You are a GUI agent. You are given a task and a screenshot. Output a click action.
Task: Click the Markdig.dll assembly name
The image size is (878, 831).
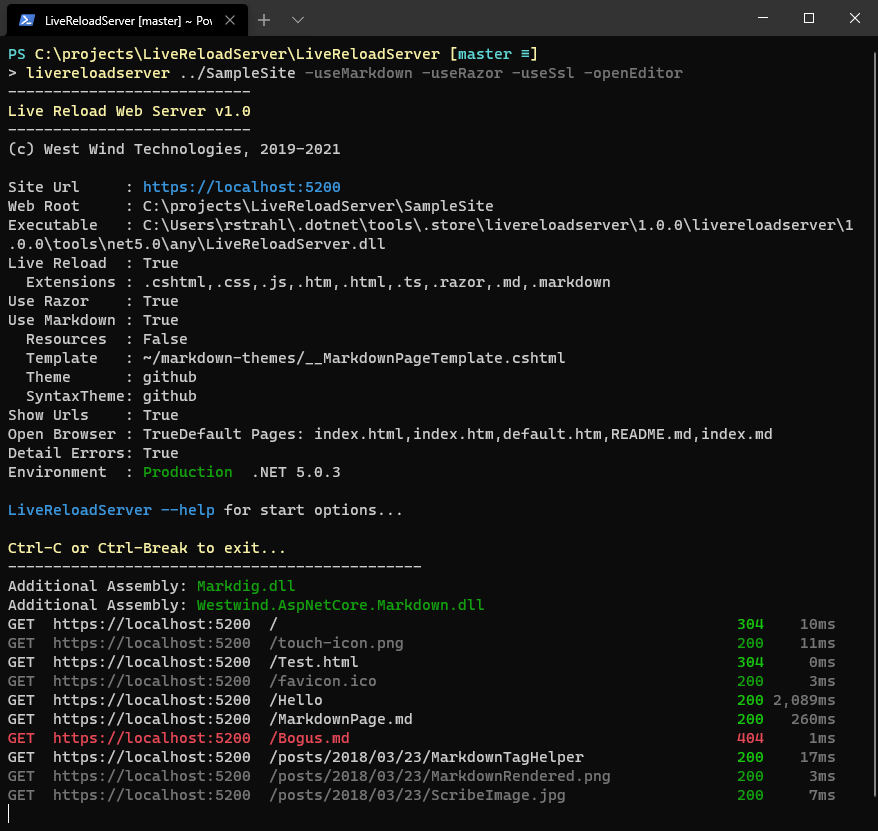(246, 586)
